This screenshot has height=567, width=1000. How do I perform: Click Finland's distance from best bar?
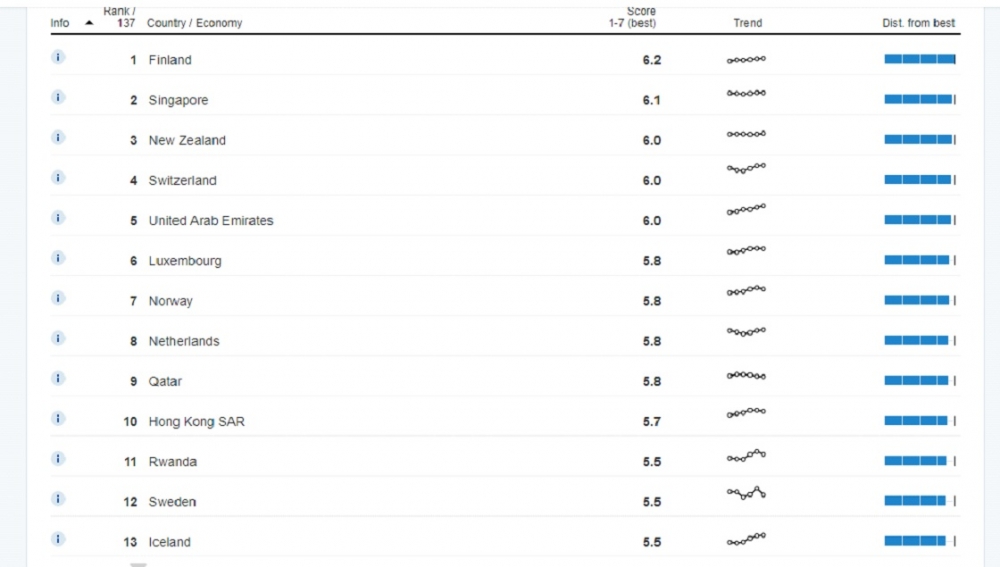[920, 59]
